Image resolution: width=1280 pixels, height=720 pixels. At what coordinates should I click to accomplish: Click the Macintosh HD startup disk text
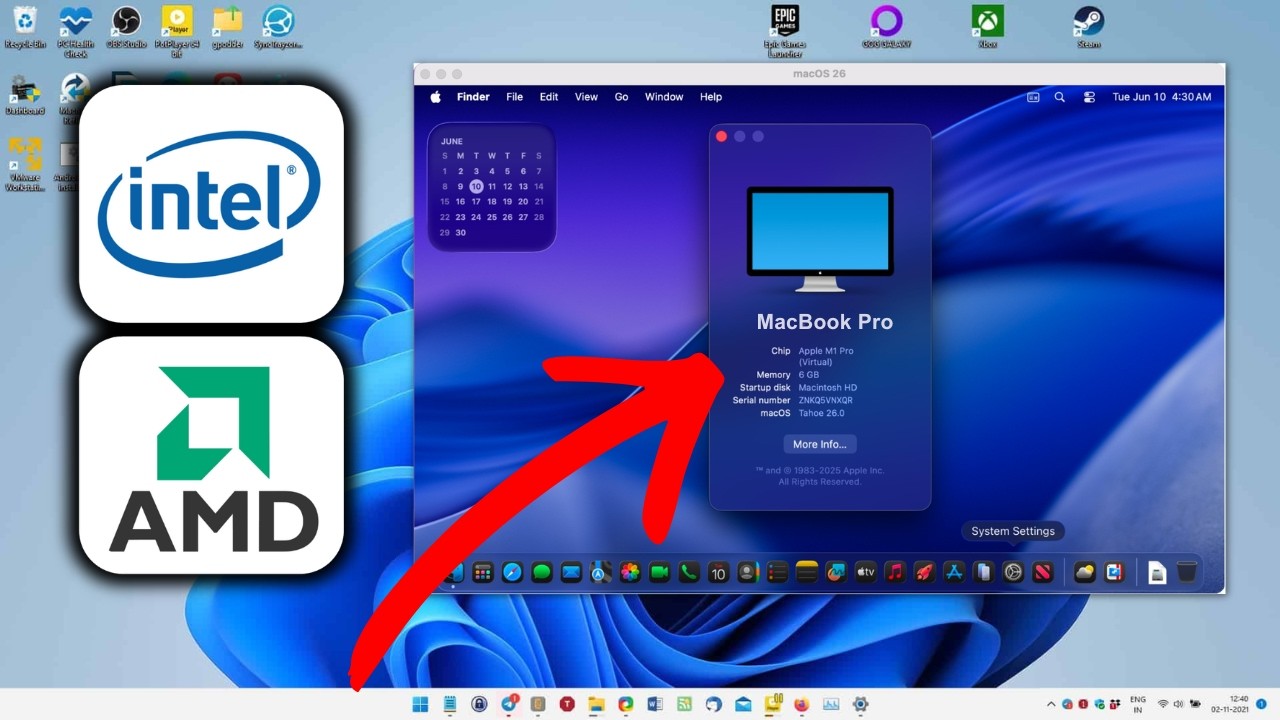coord(828,387)
